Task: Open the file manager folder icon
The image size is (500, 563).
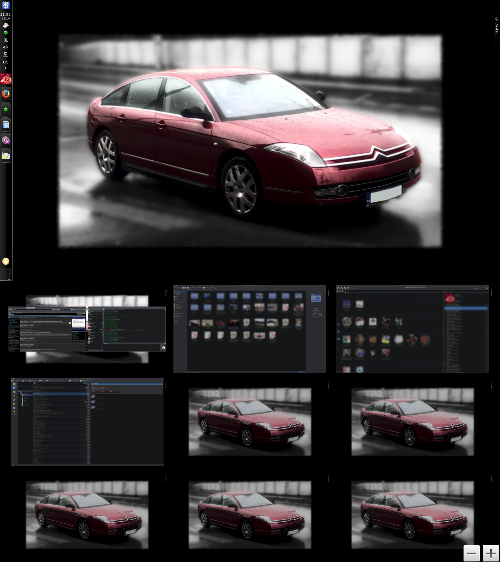Action: 5,155
